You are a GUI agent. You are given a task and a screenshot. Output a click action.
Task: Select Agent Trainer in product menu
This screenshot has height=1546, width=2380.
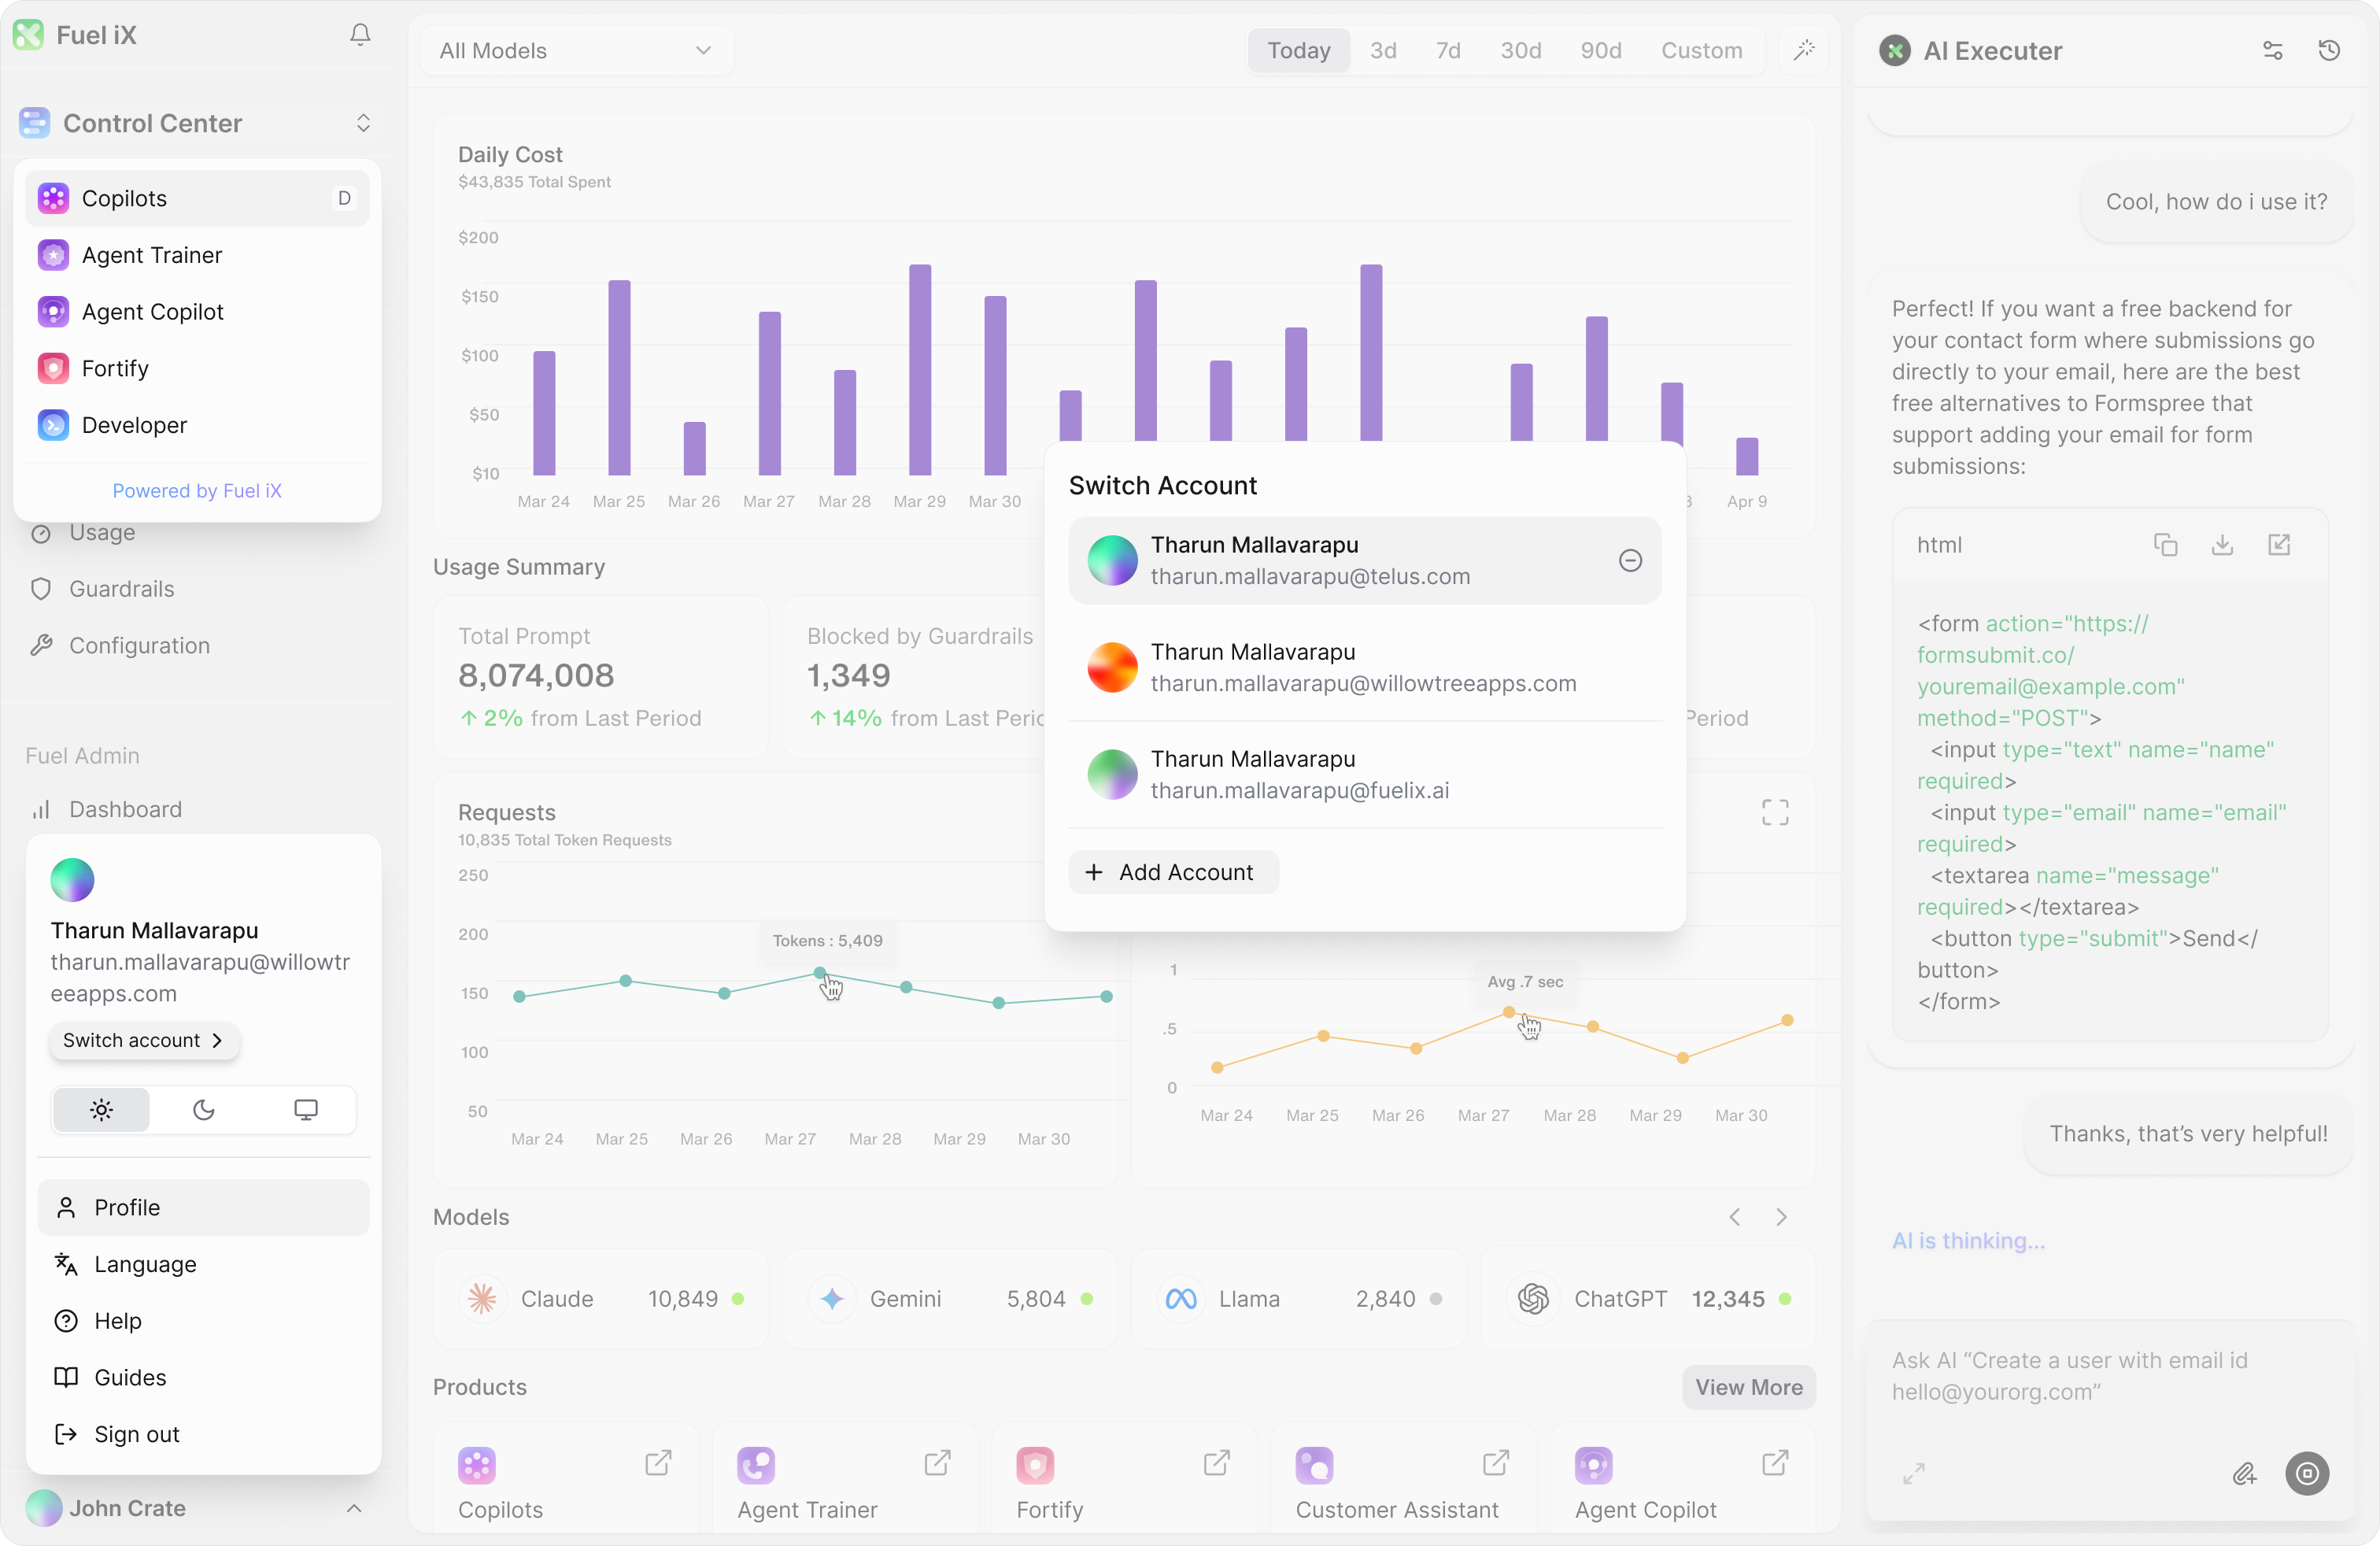[x=197, y=255]
